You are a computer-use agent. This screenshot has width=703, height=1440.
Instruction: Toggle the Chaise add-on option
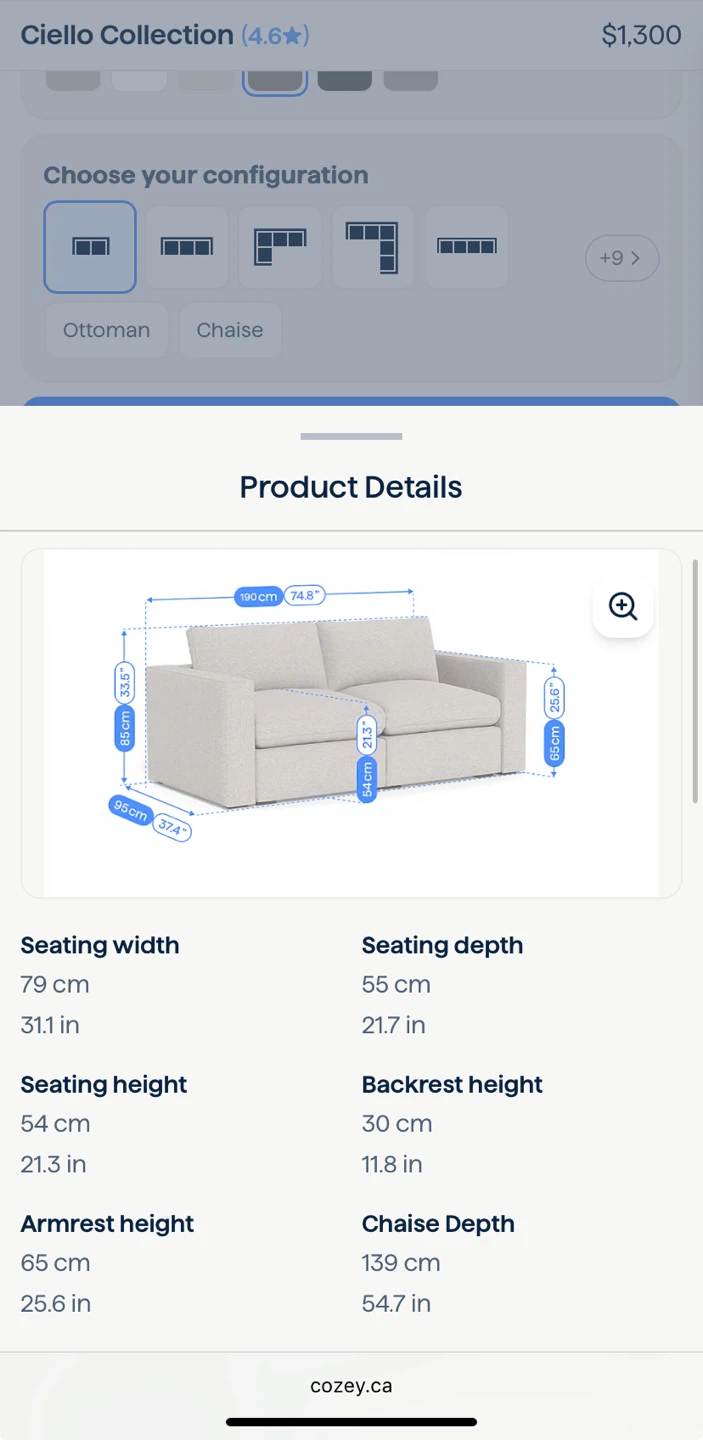[x=230, y=331]
